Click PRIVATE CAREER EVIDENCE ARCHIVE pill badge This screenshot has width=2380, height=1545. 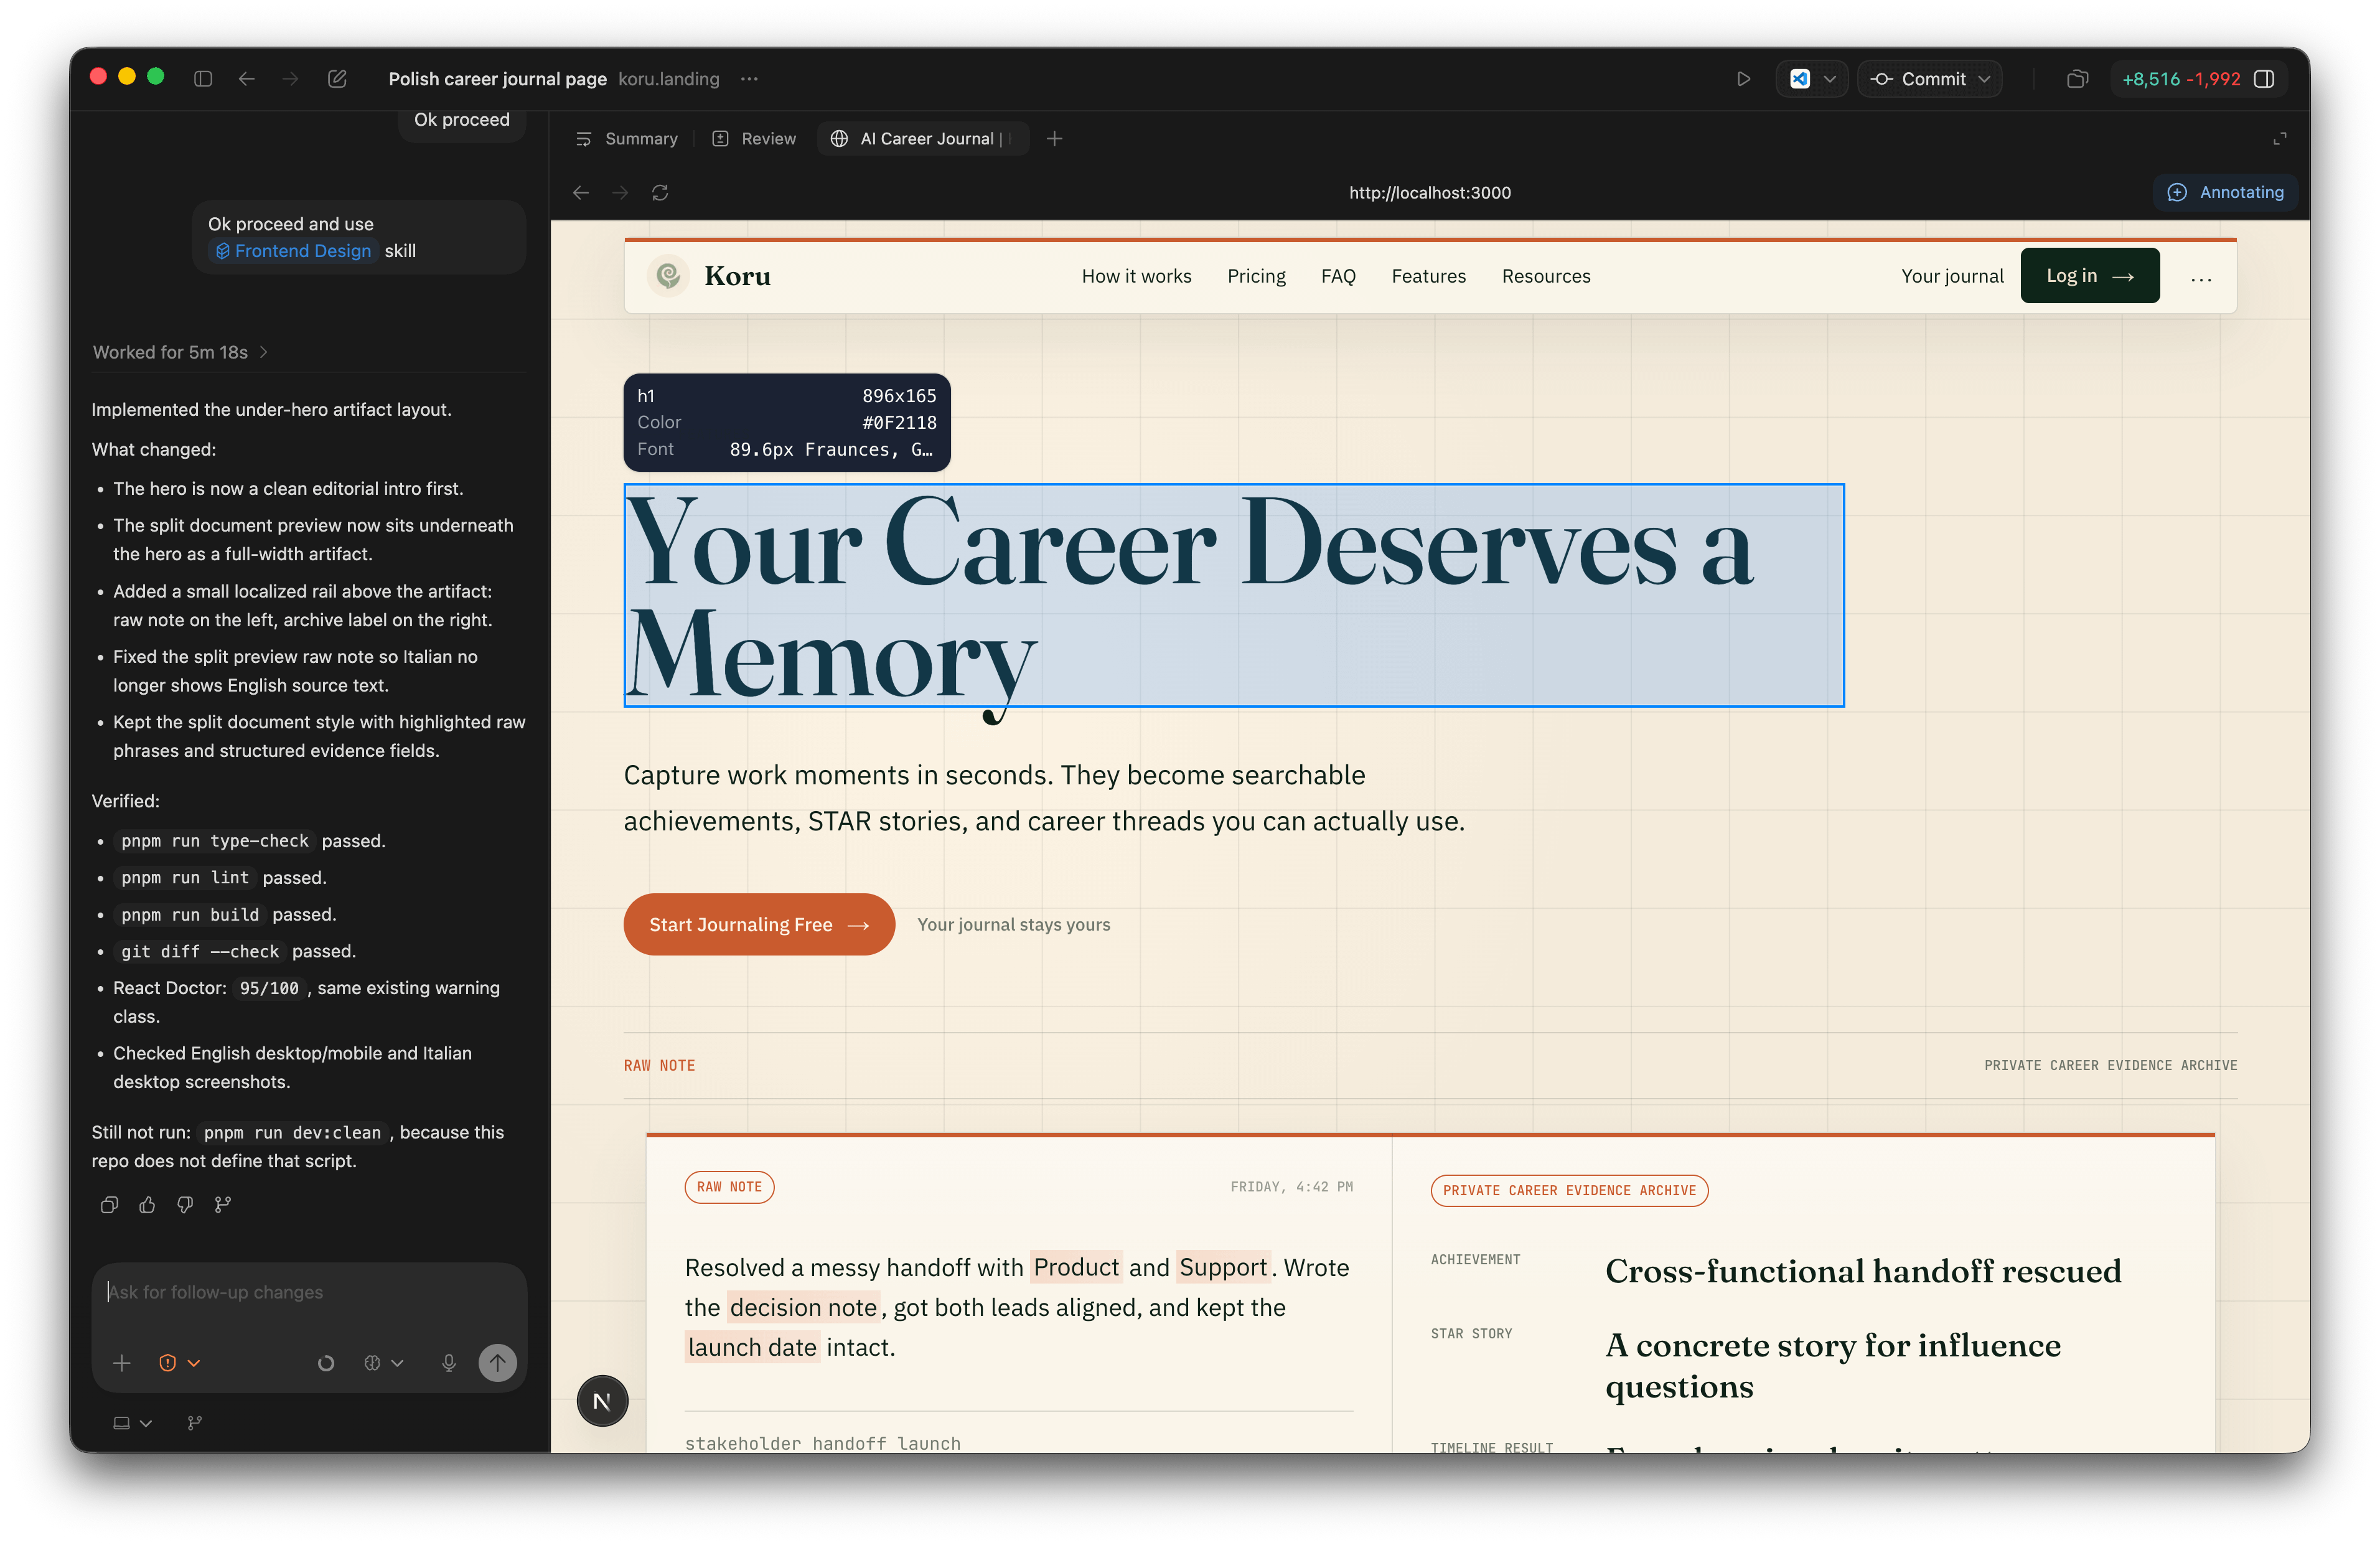tap(1569, 1190)
